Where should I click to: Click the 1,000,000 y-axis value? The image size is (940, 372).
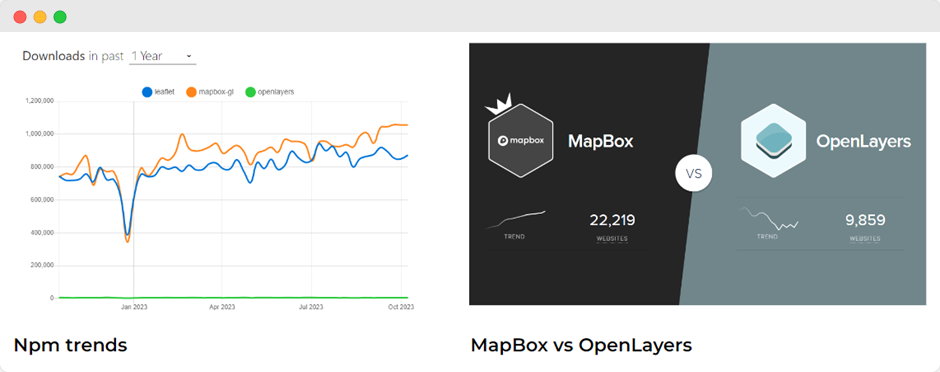tap(40, 134)
